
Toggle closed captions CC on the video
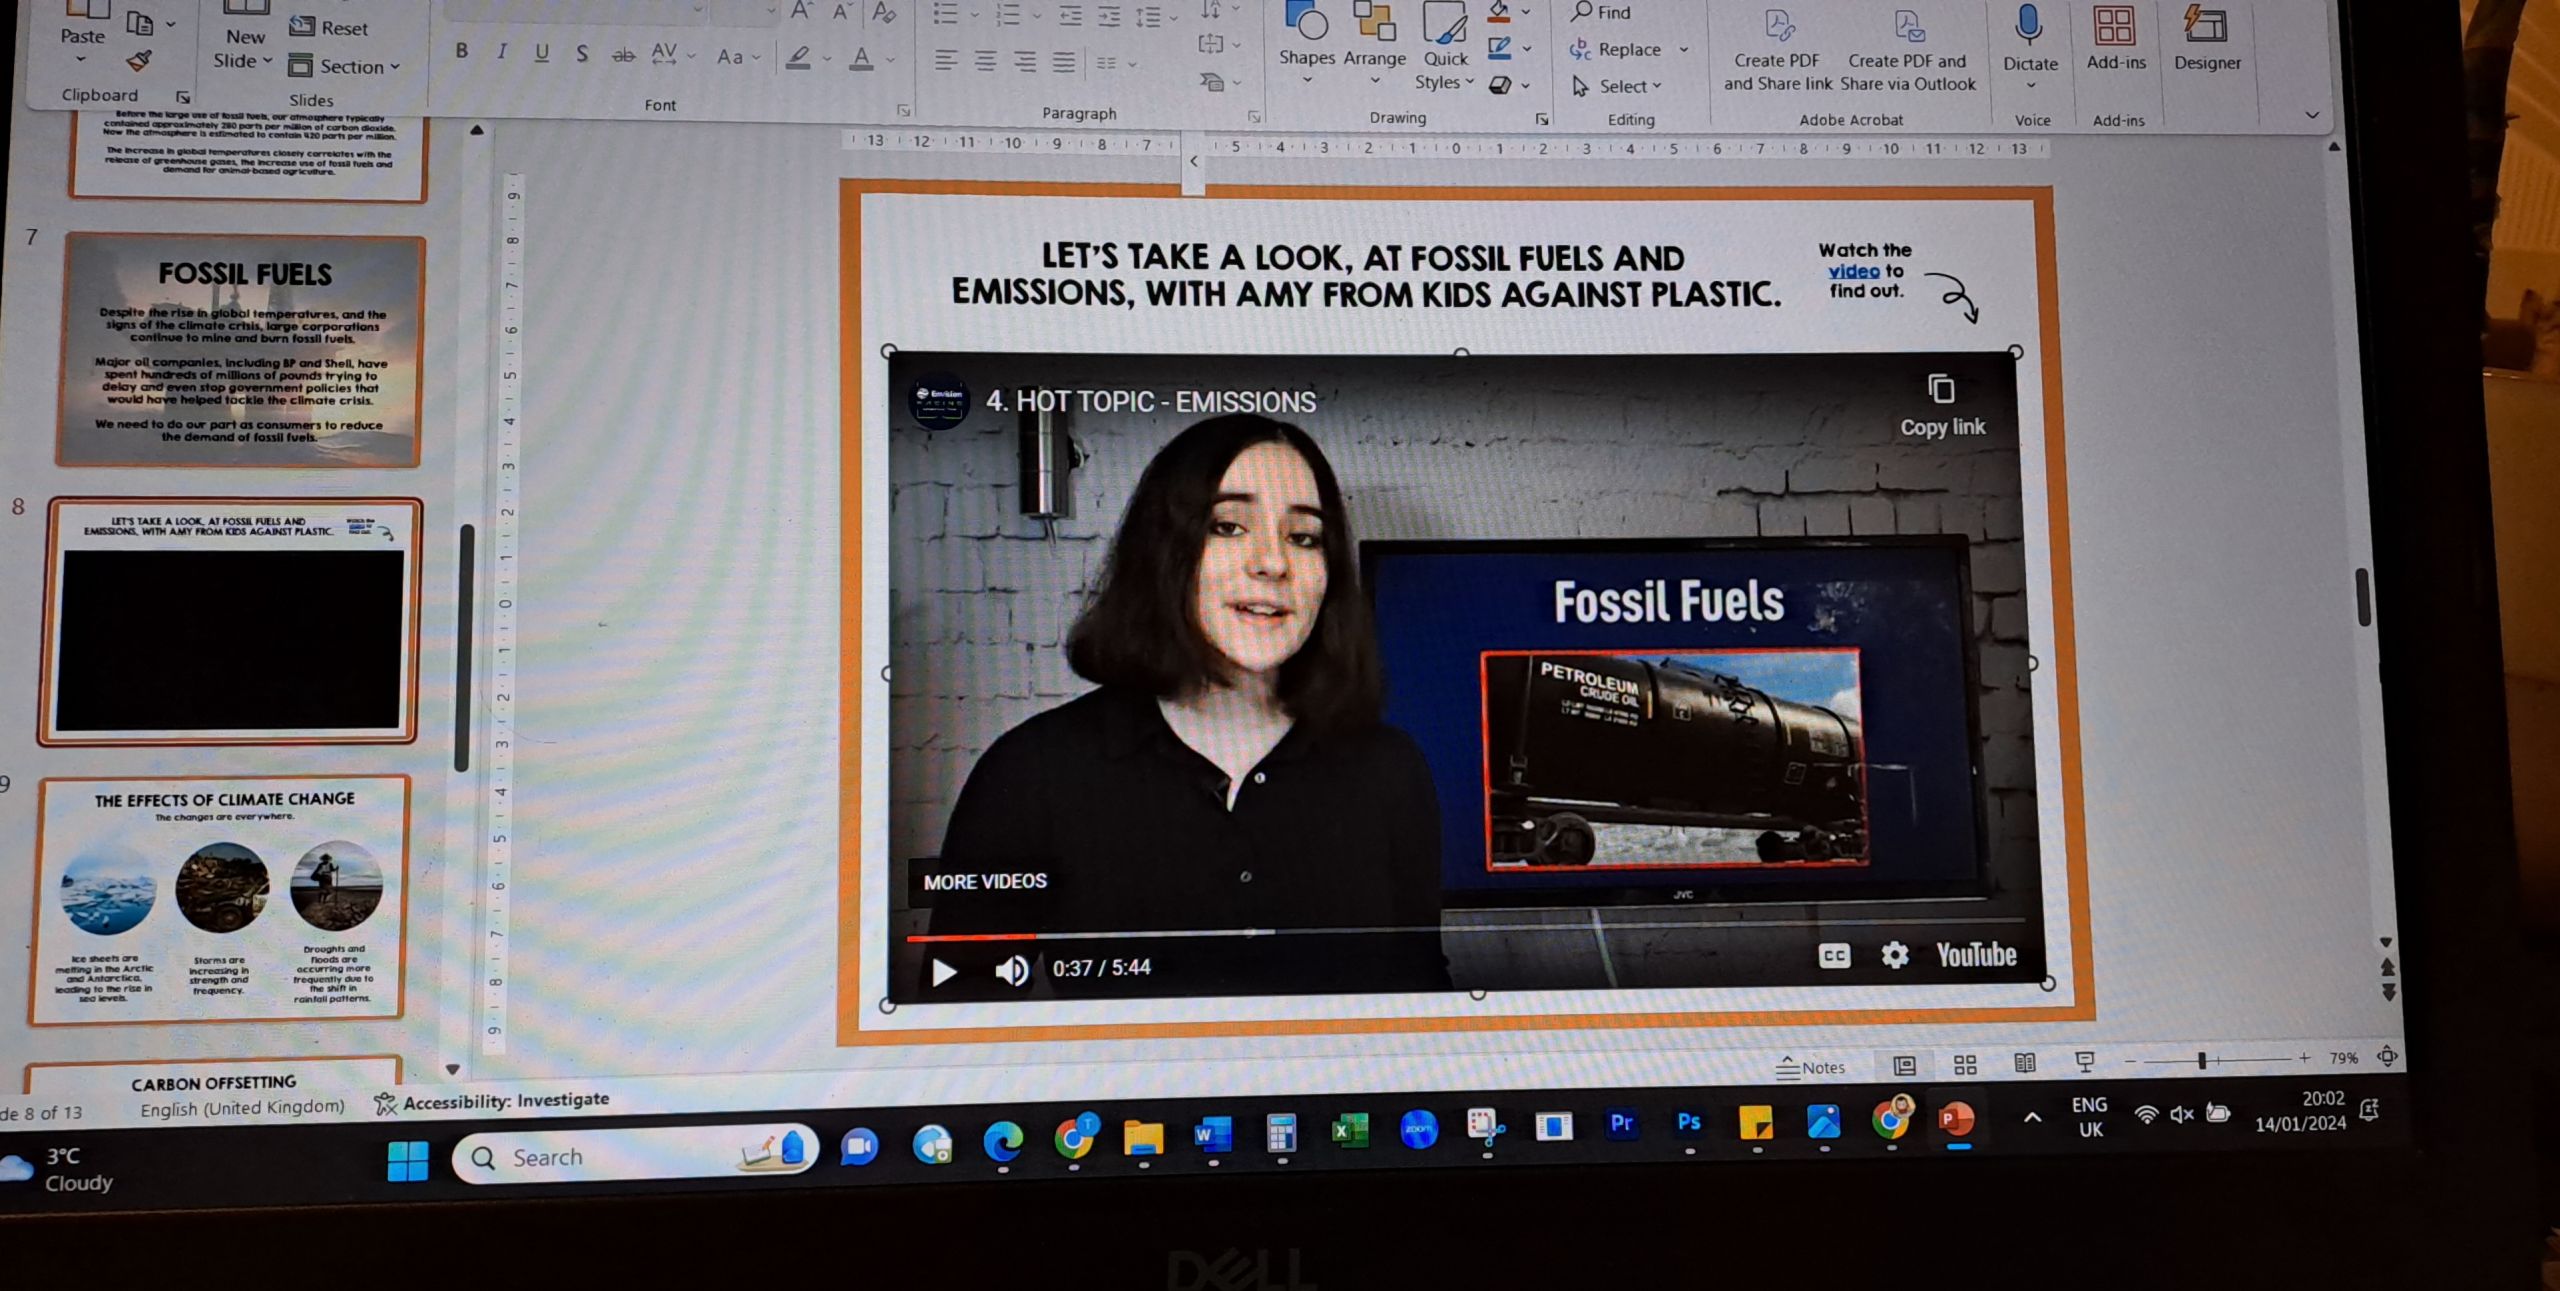tap(1833, 956)
